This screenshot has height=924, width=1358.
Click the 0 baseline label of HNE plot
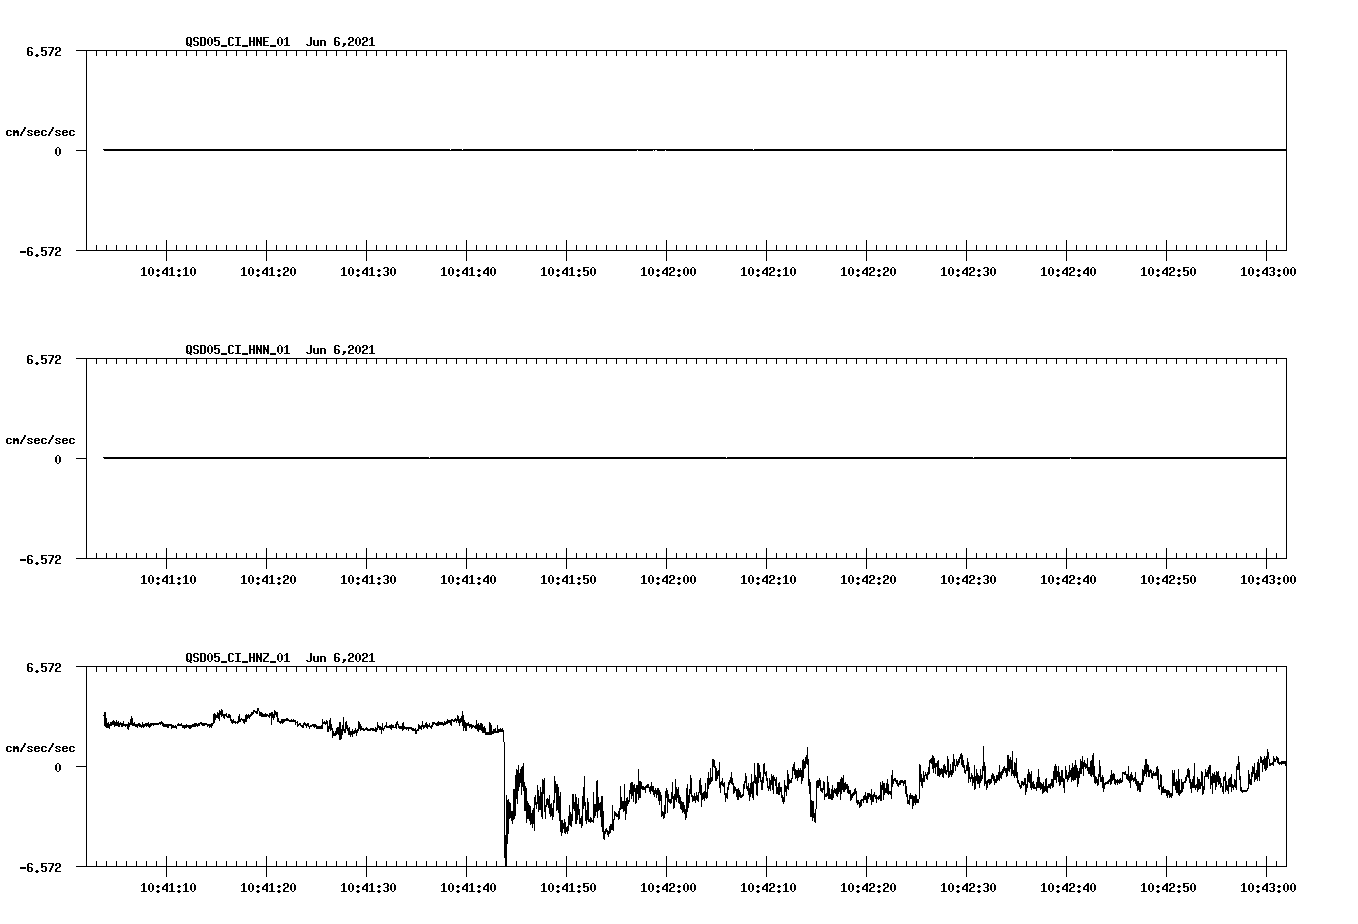click(x=58, y=151)
